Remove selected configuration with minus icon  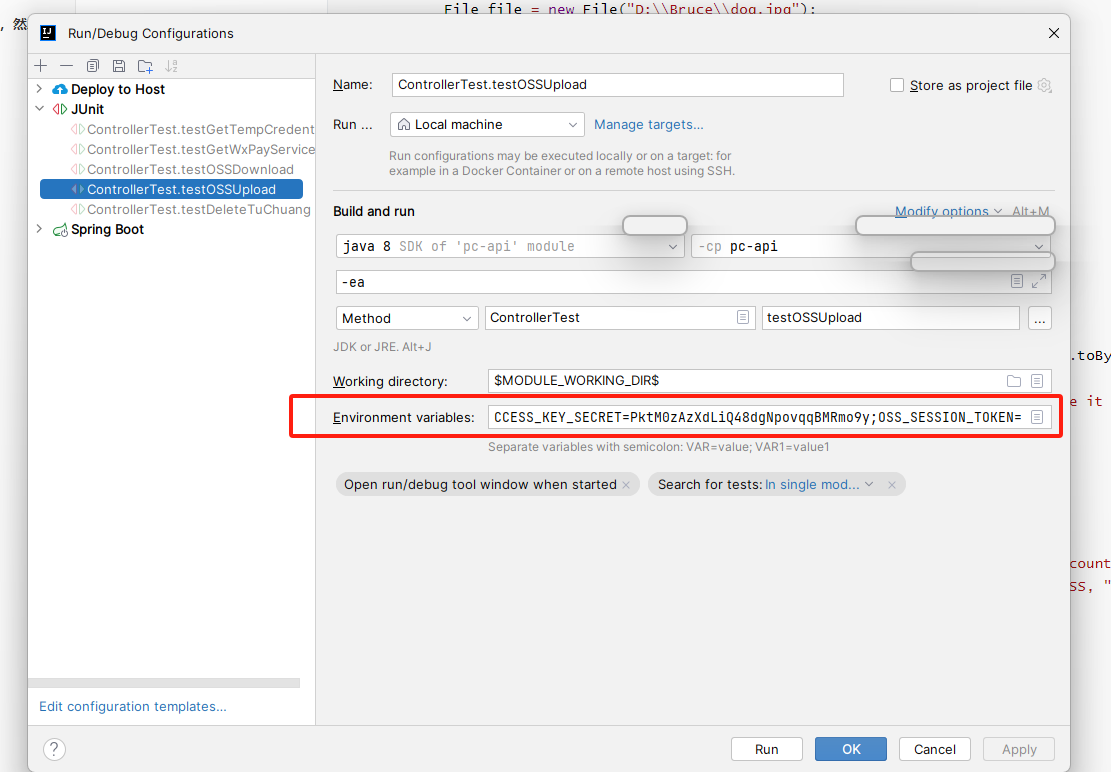[x=67, y=66]
